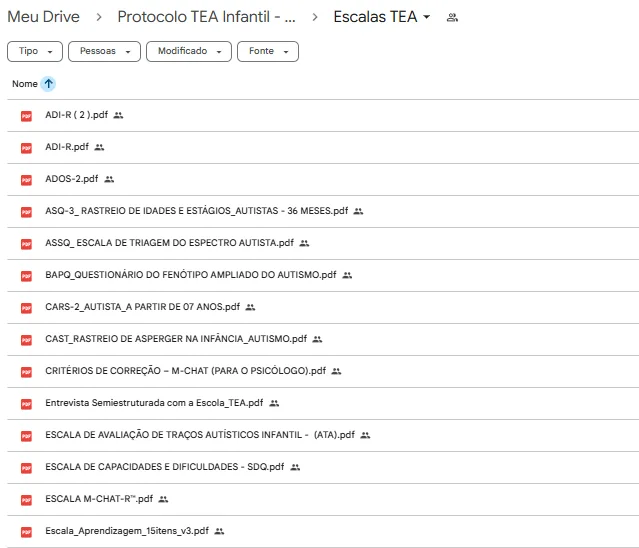
Task: Select ASSQ_ESCALA DE TRIAGEM DO ESPECTRO AUTISTA.pdf
Action: 170,243
